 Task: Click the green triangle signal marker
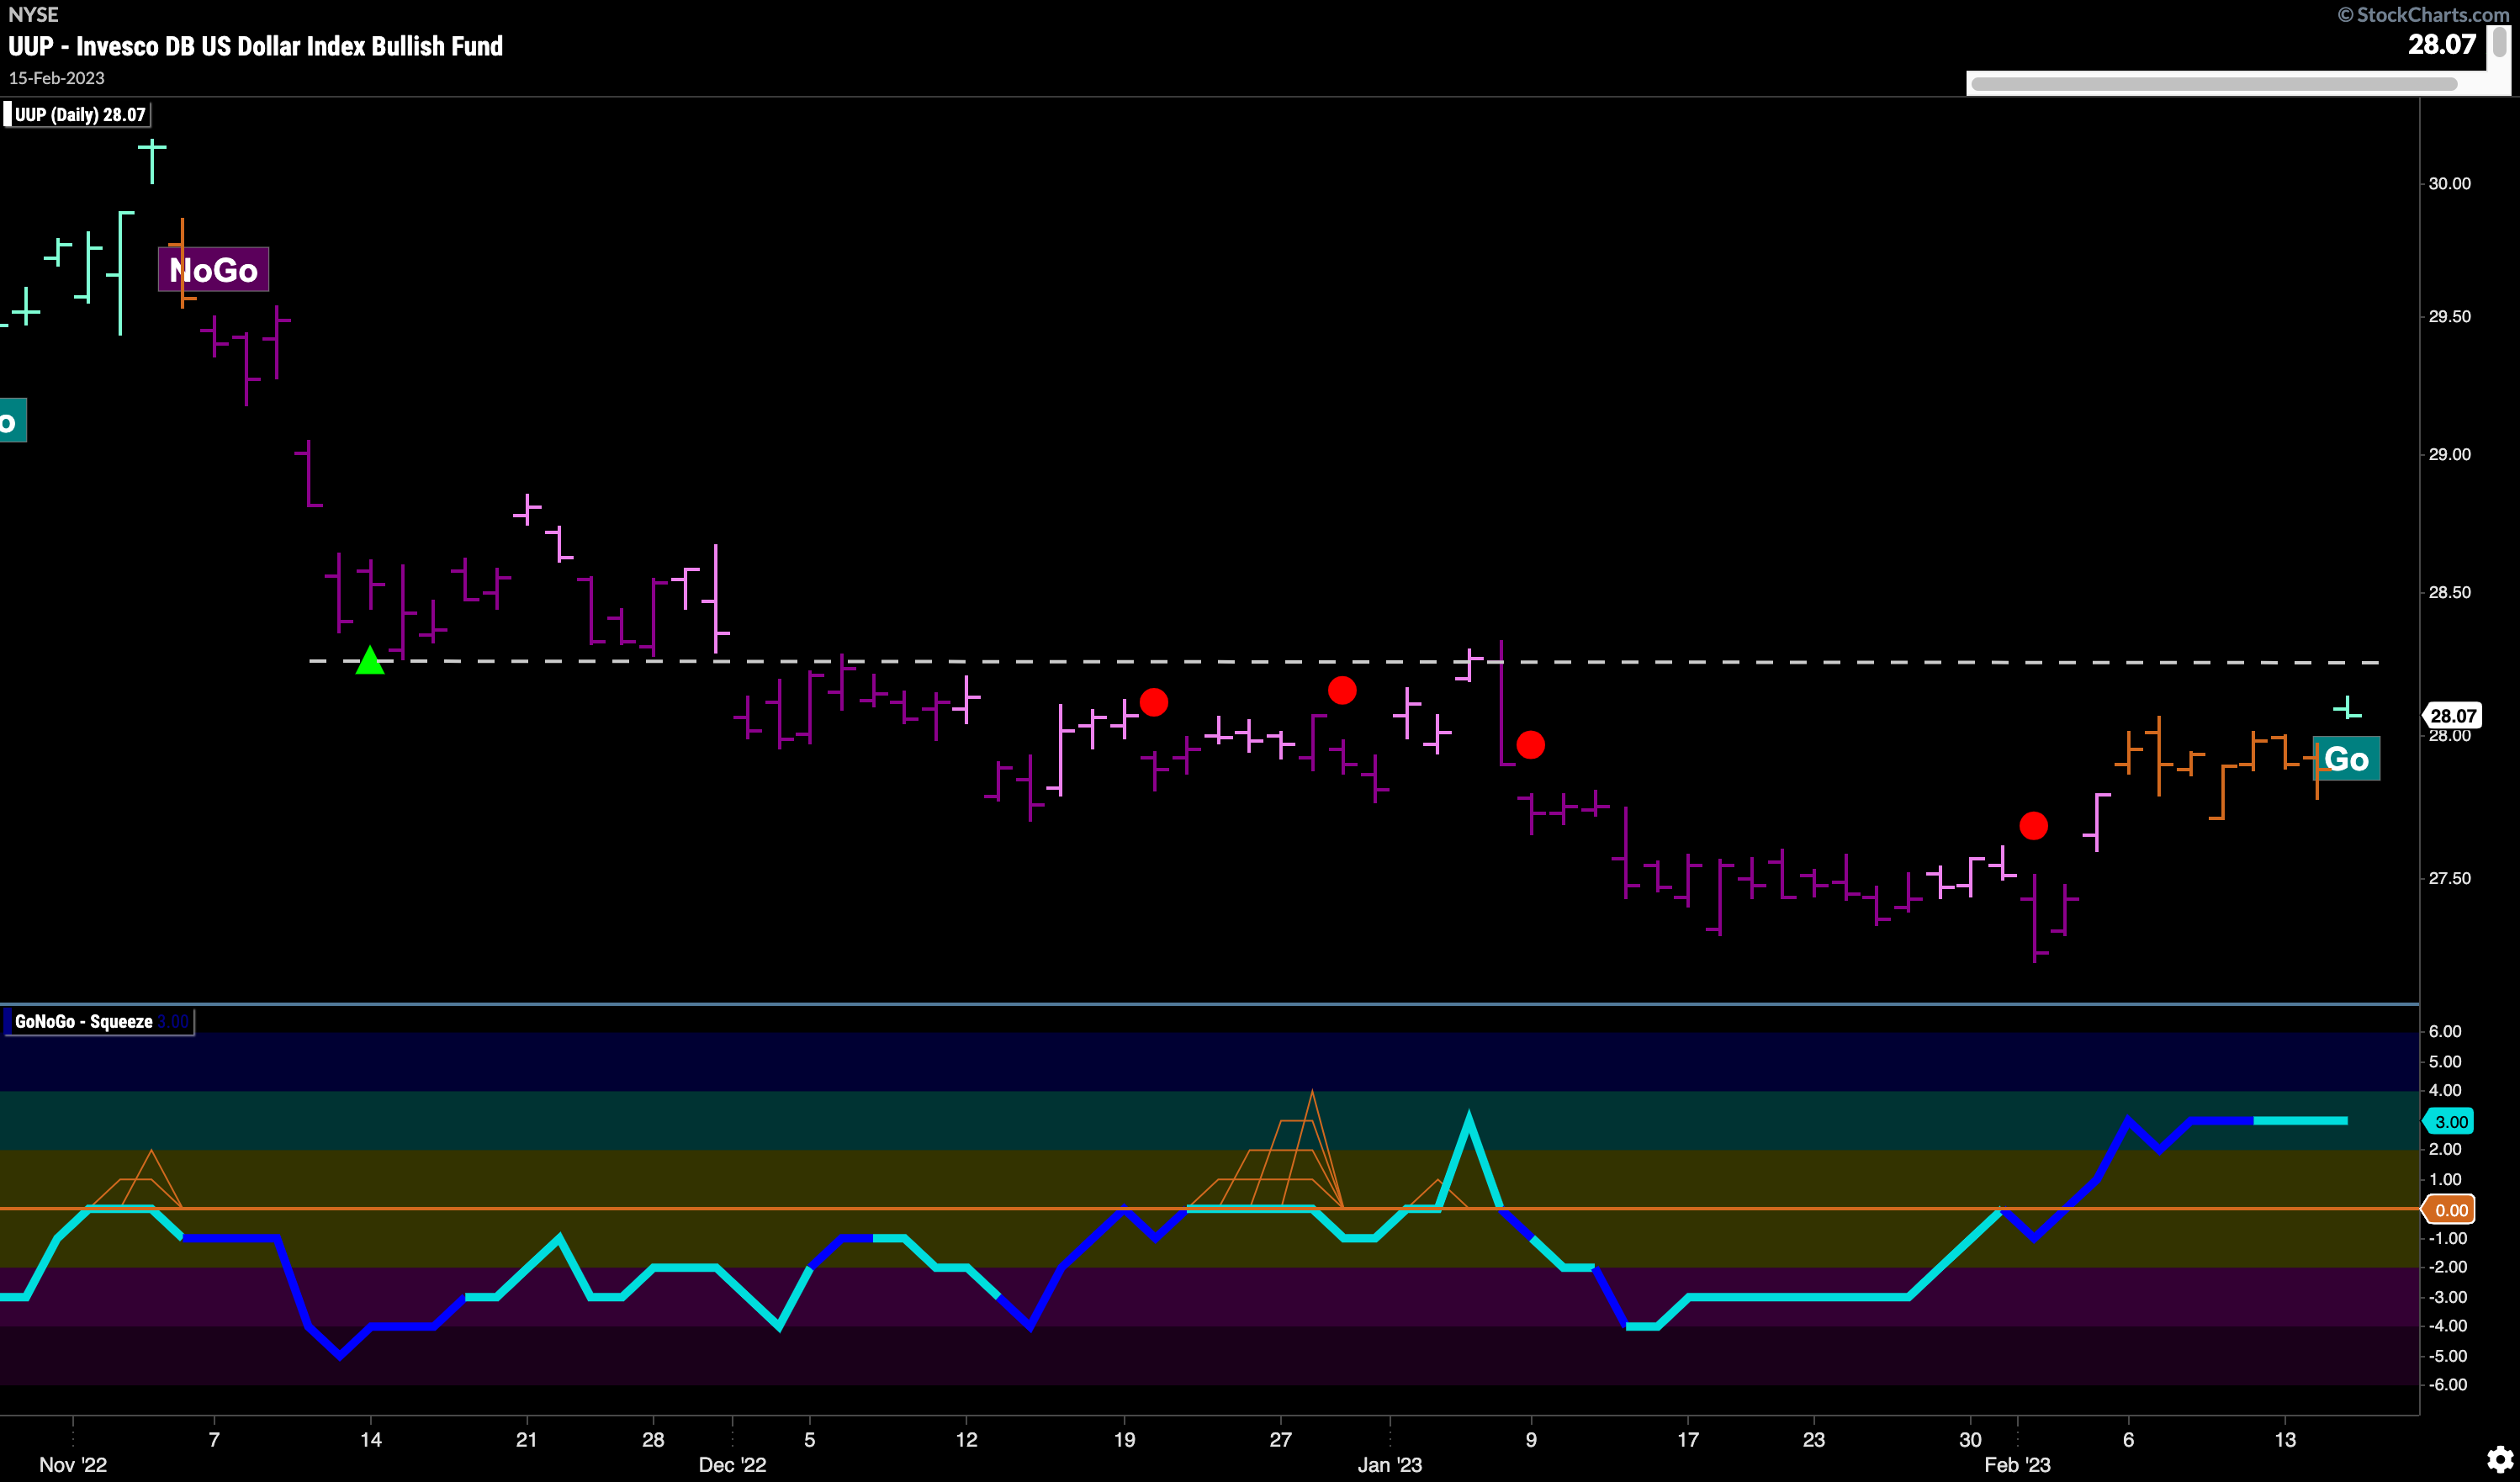coord(370,660)
